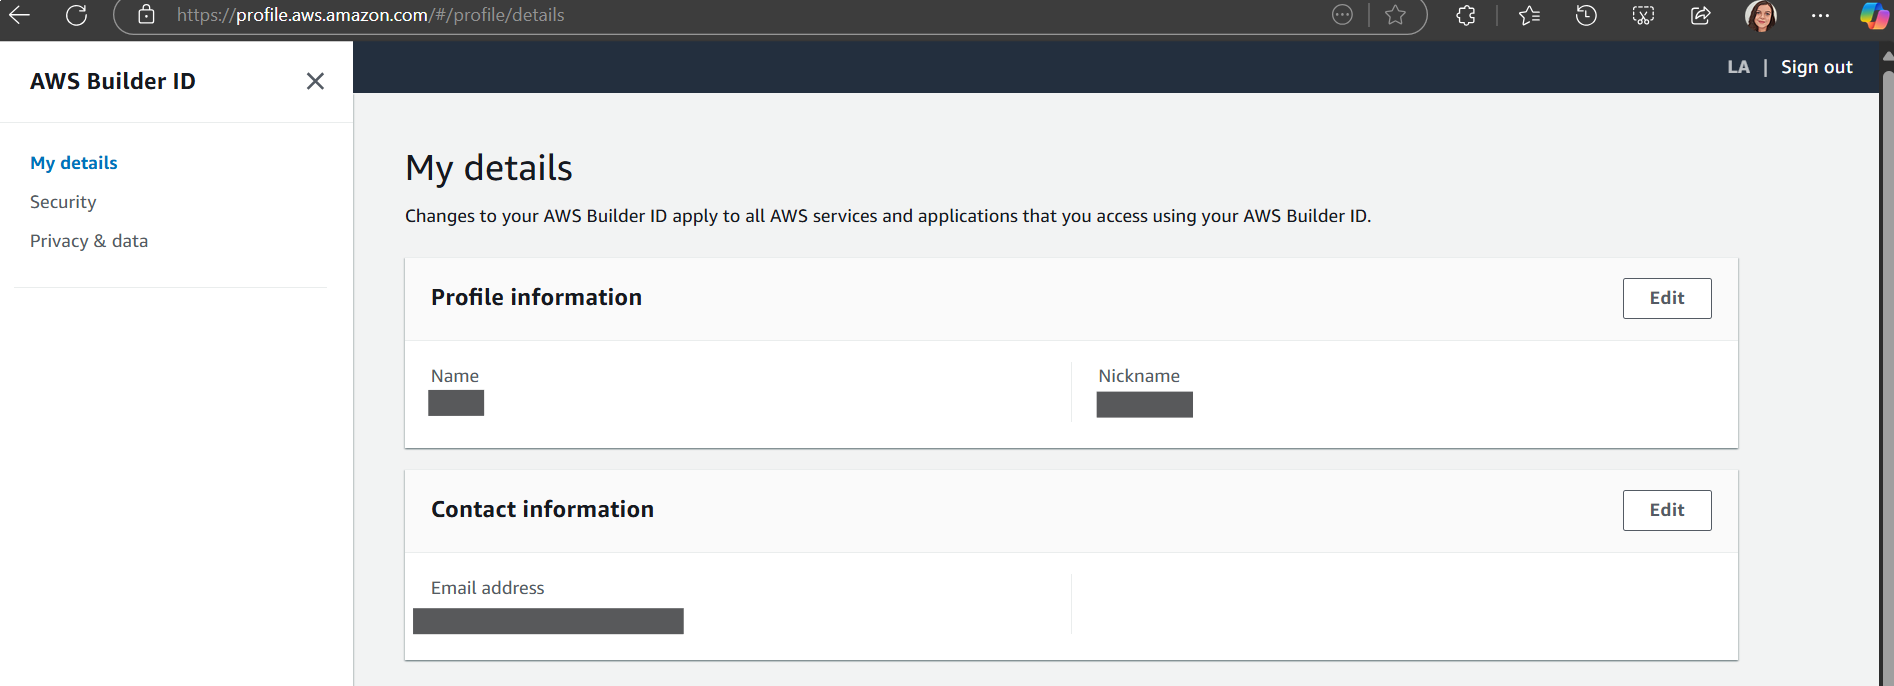1894x686 pixels.
Task: Select My details in the sidebar
Action: pyautogui.click(x=74, y=163)
